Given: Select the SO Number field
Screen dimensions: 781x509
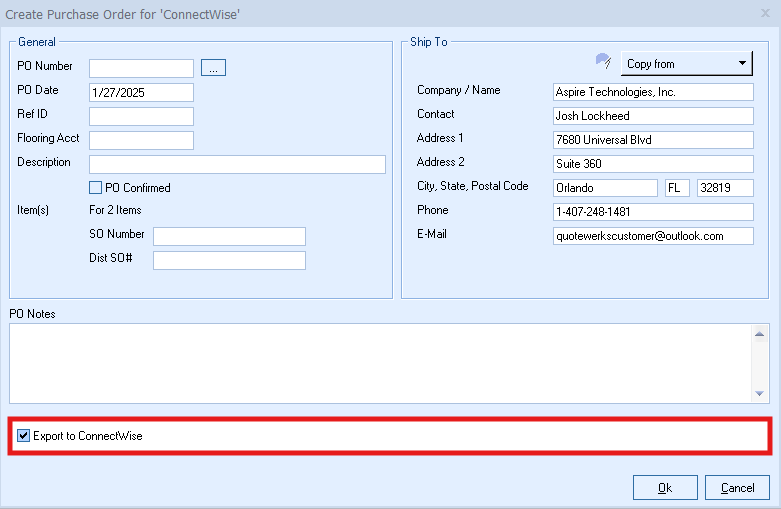Looking at the screenshot, I should tap(229, 236).
